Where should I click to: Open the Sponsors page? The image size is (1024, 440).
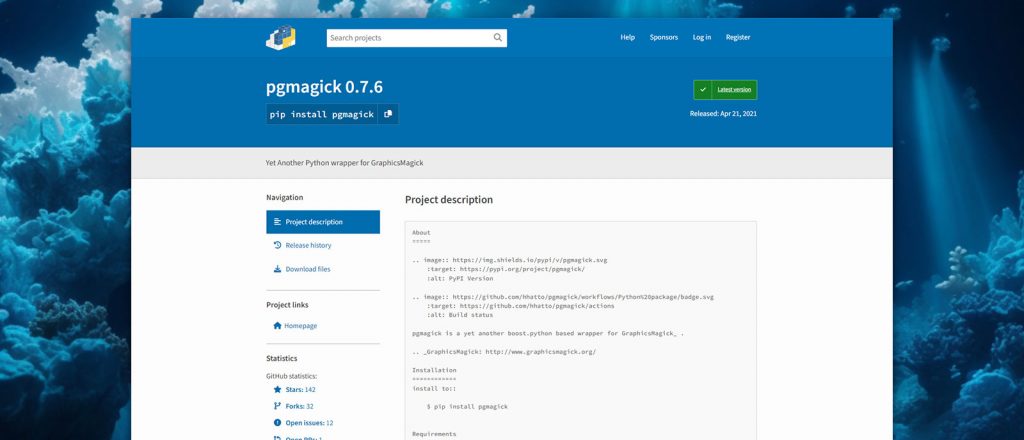coord(664,37)
